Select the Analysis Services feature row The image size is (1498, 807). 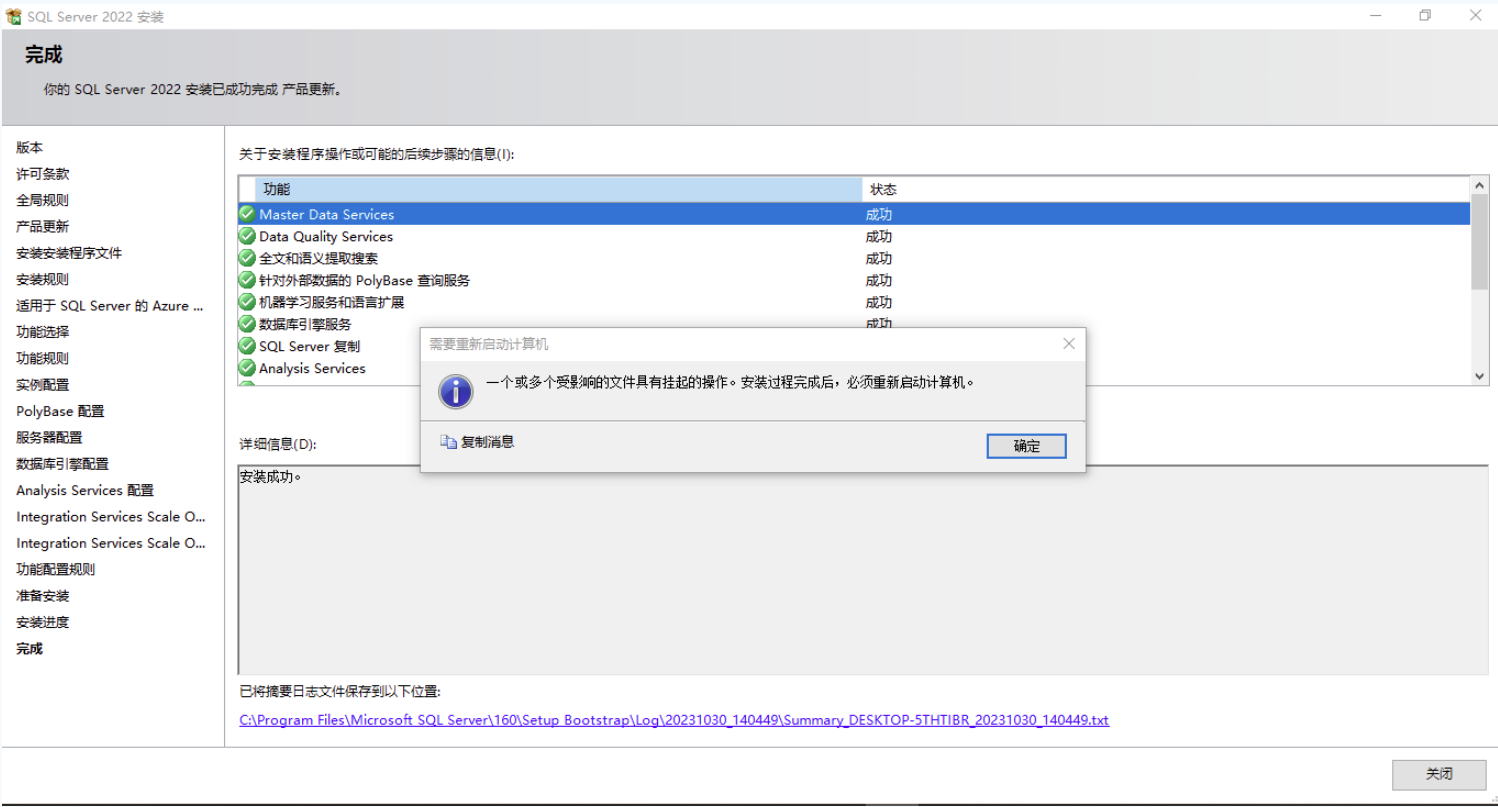[330, 368]
